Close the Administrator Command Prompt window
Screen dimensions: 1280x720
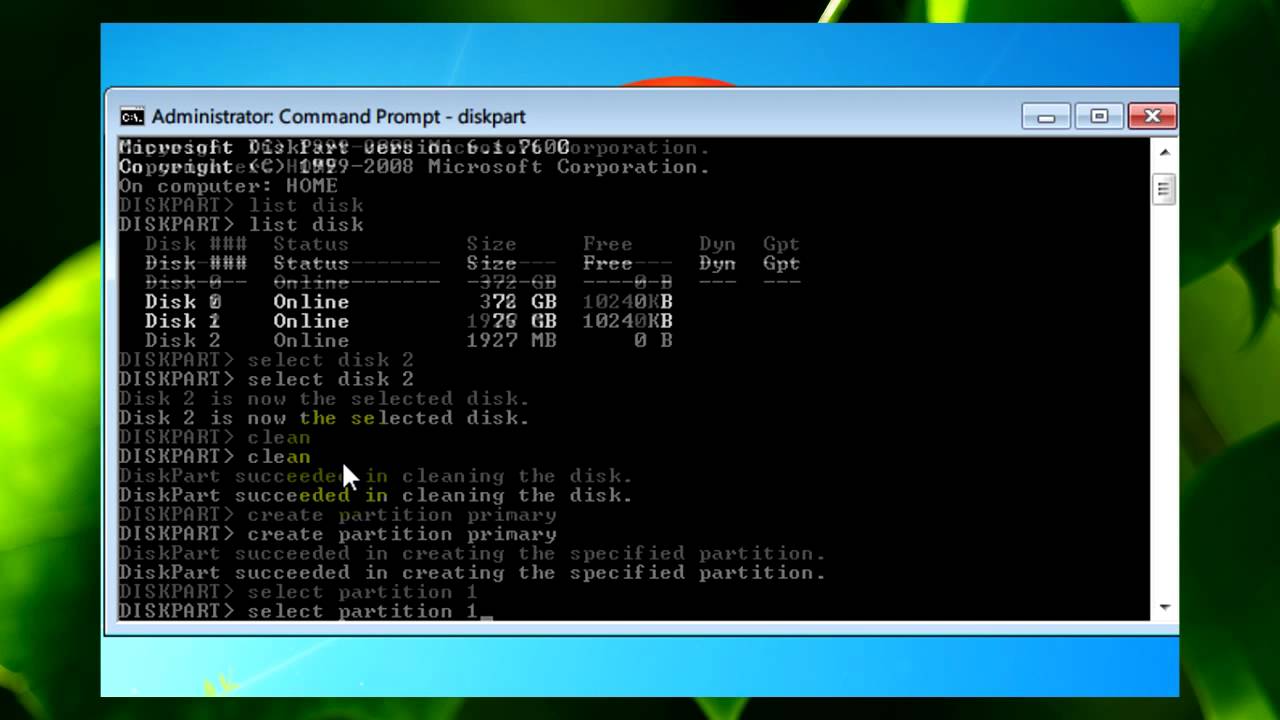pyautogui.click(x=1152, y=117)
